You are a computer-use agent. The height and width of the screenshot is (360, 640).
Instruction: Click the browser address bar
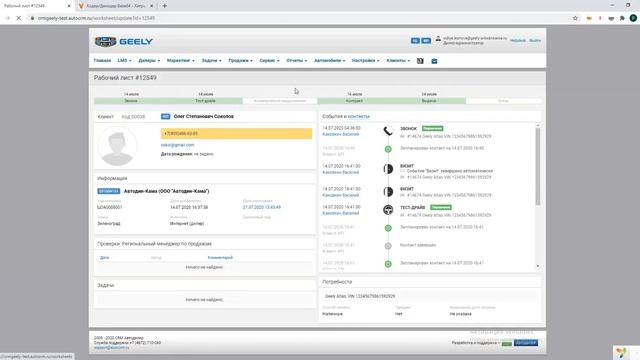pos(300,18)
